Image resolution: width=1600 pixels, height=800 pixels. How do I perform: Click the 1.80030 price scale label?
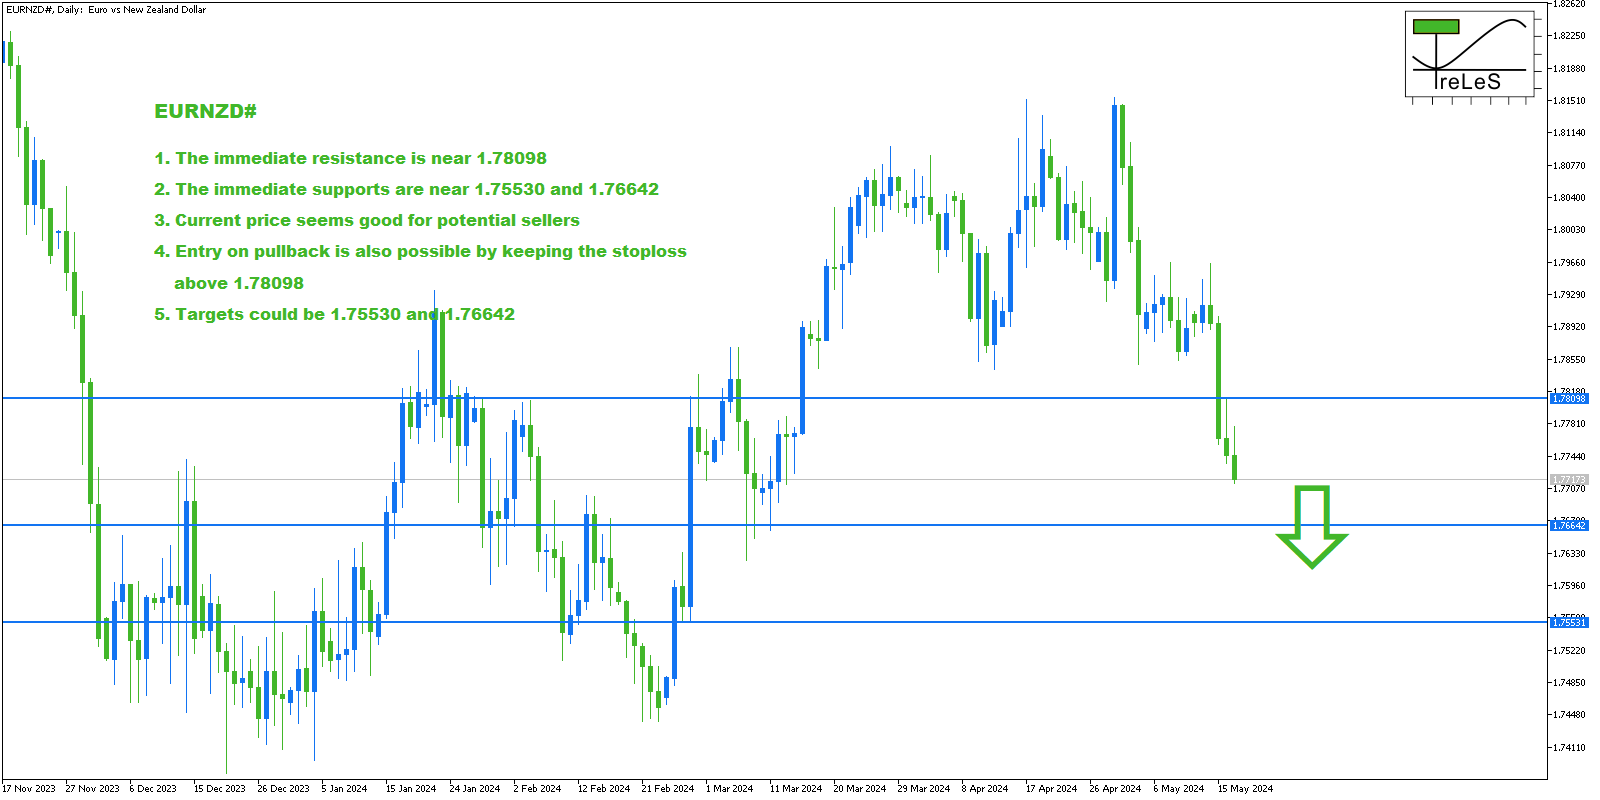[x=1569, y=230]
